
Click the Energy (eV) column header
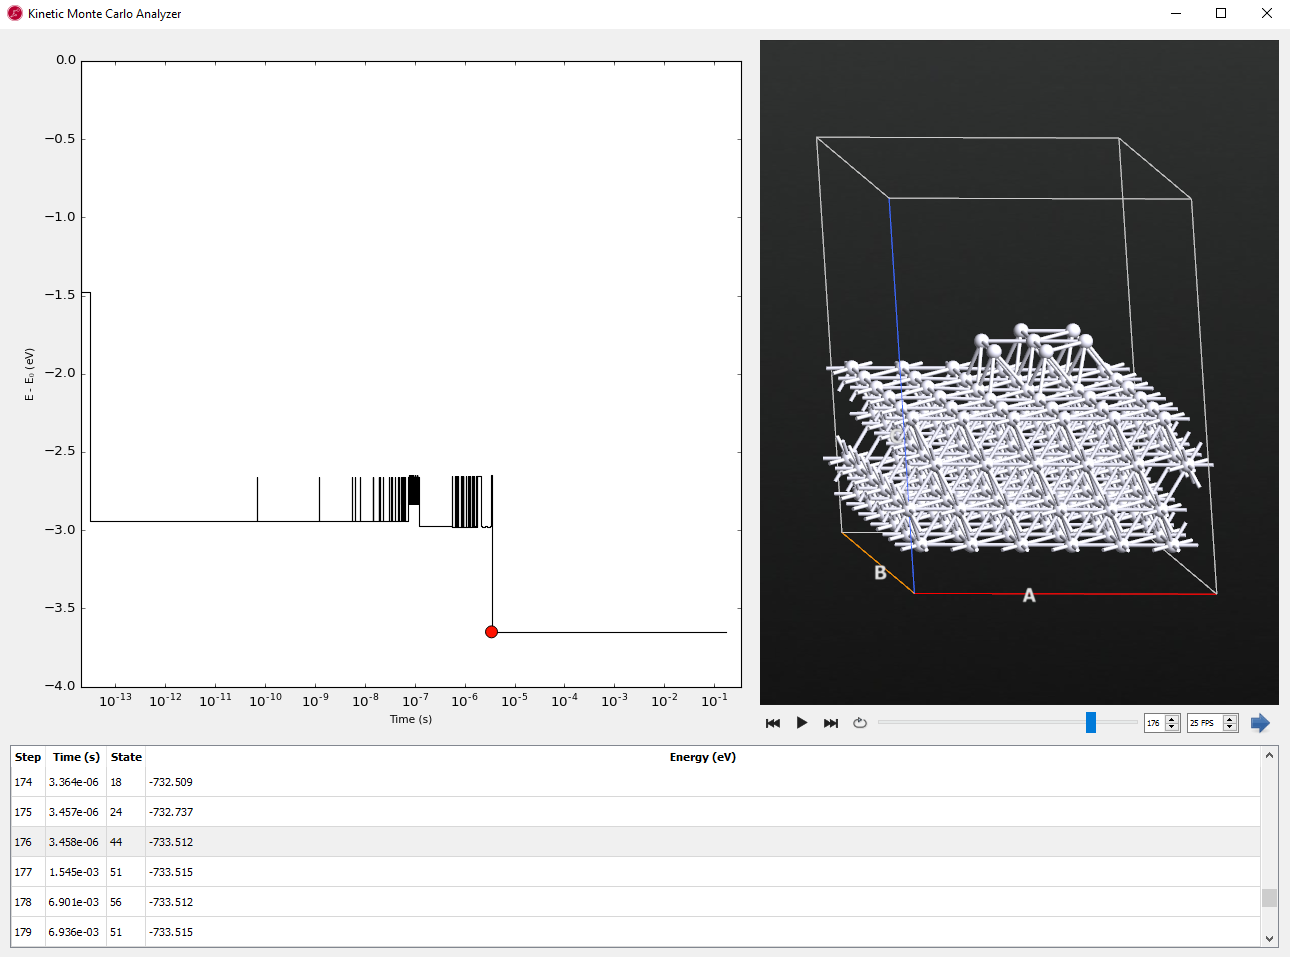click(x=703, y=757)
